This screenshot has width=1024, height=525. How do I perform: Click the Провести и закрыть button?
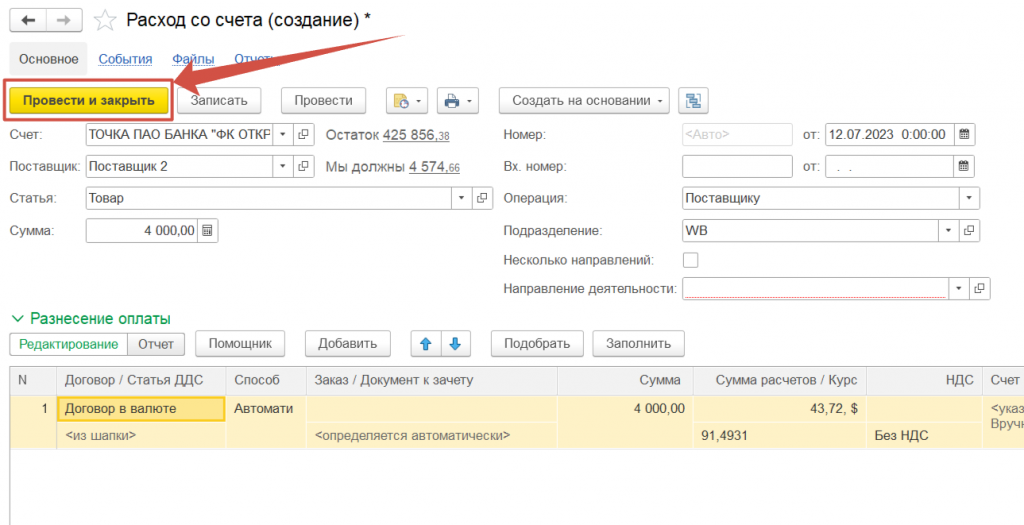point(88,100)
